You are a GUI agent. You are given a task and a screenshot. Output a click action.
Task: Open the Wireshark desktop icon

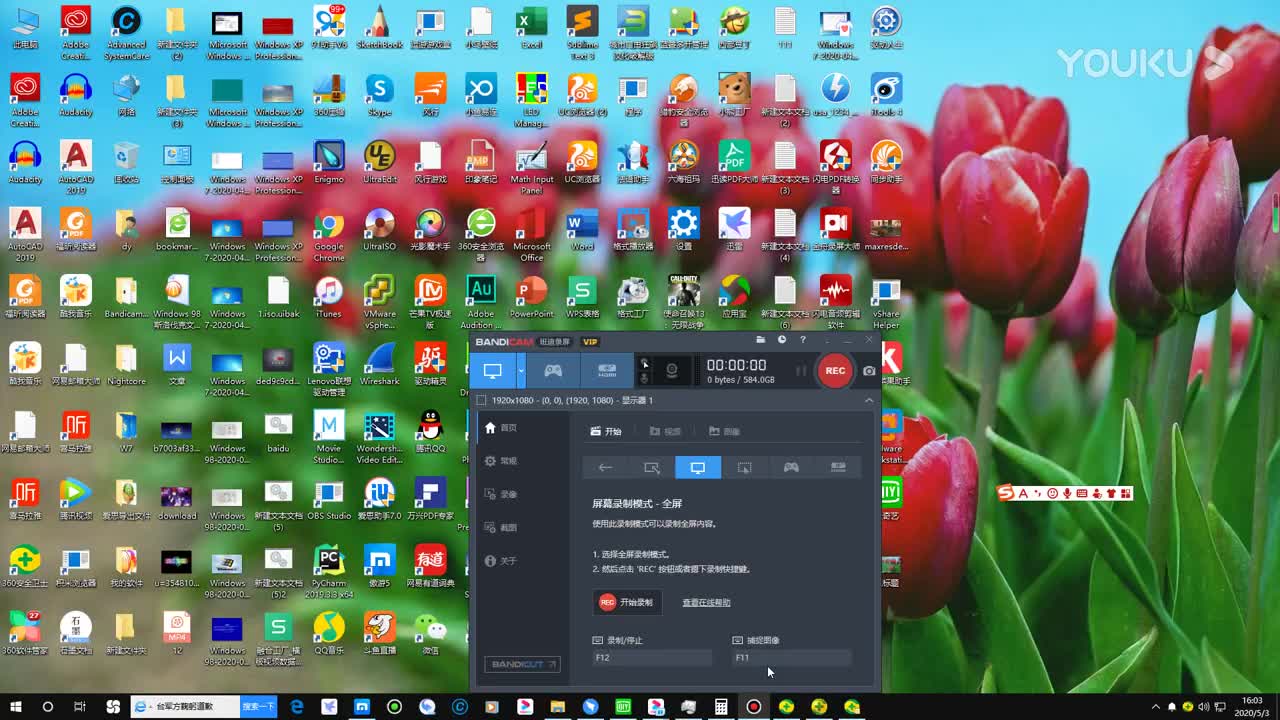(x=379, y=363)
